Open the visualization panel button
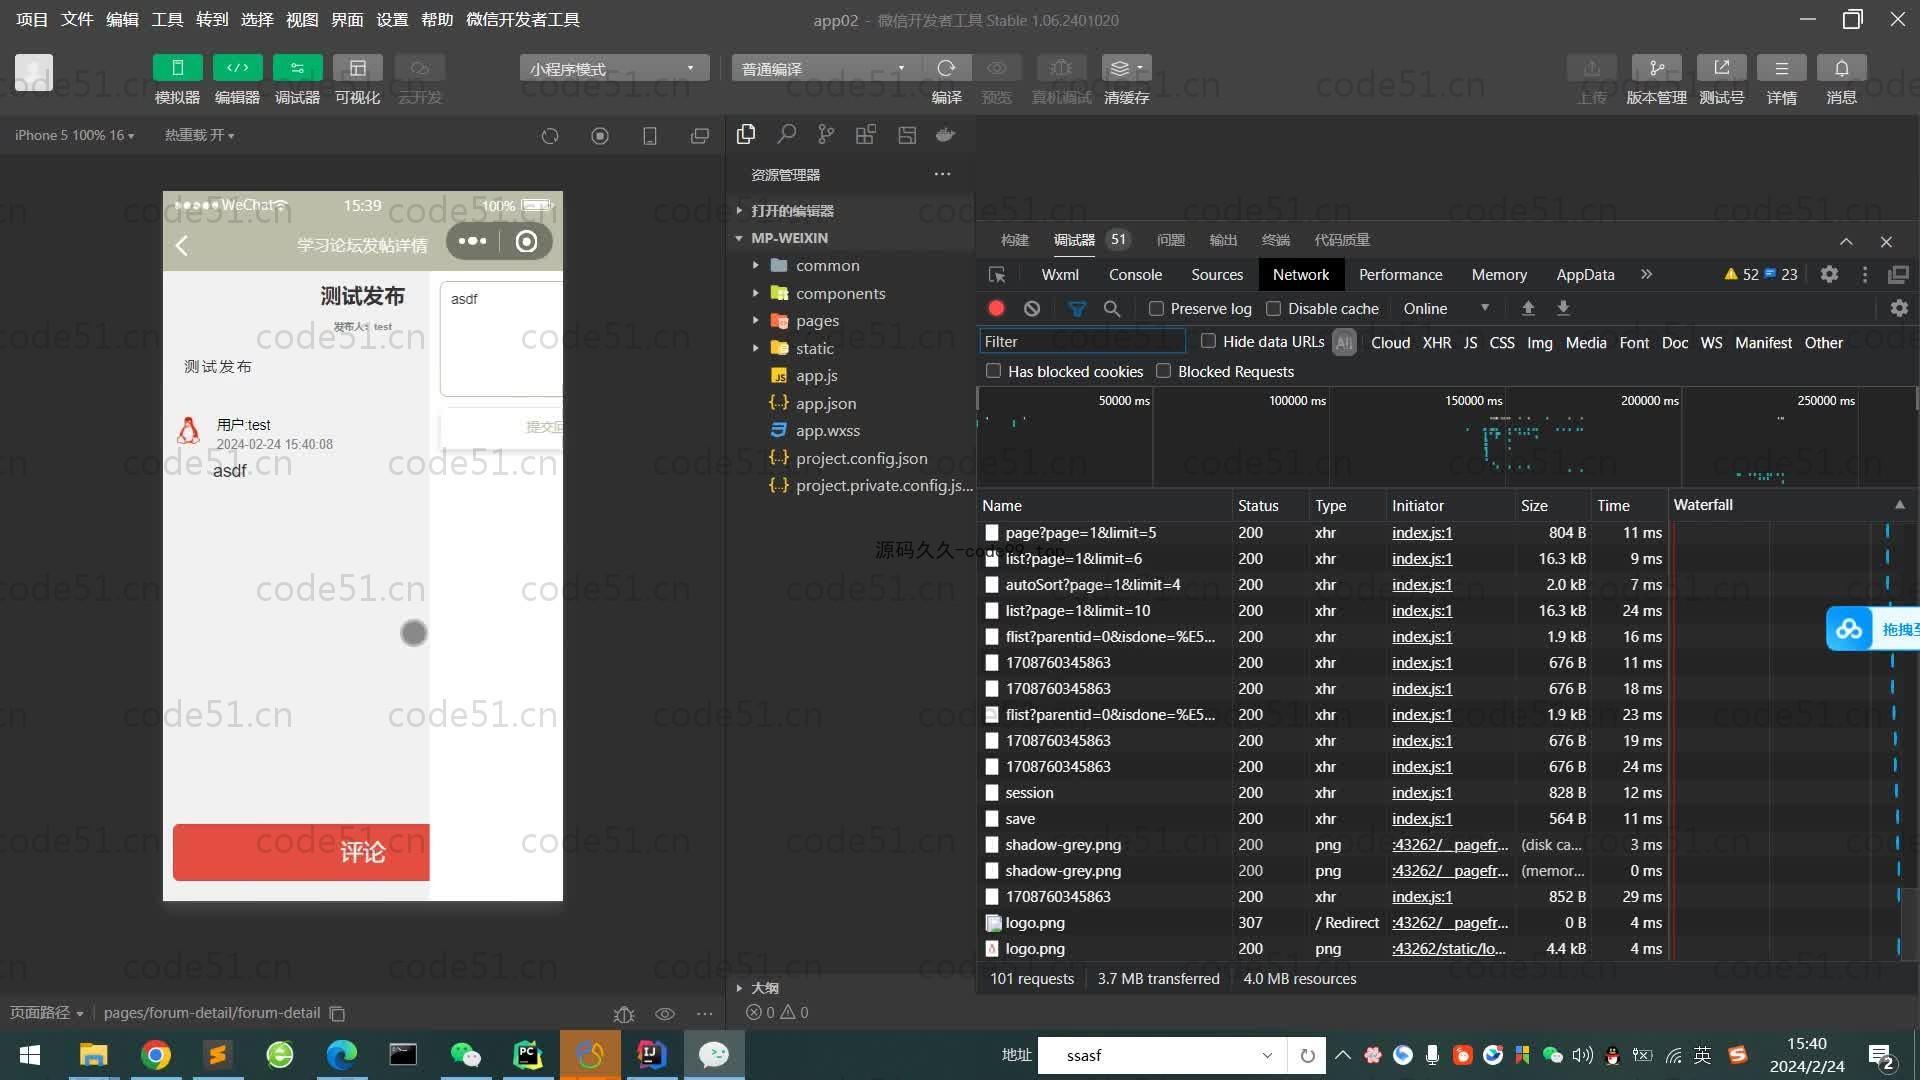1920x1080 pixels. (357, 68)
